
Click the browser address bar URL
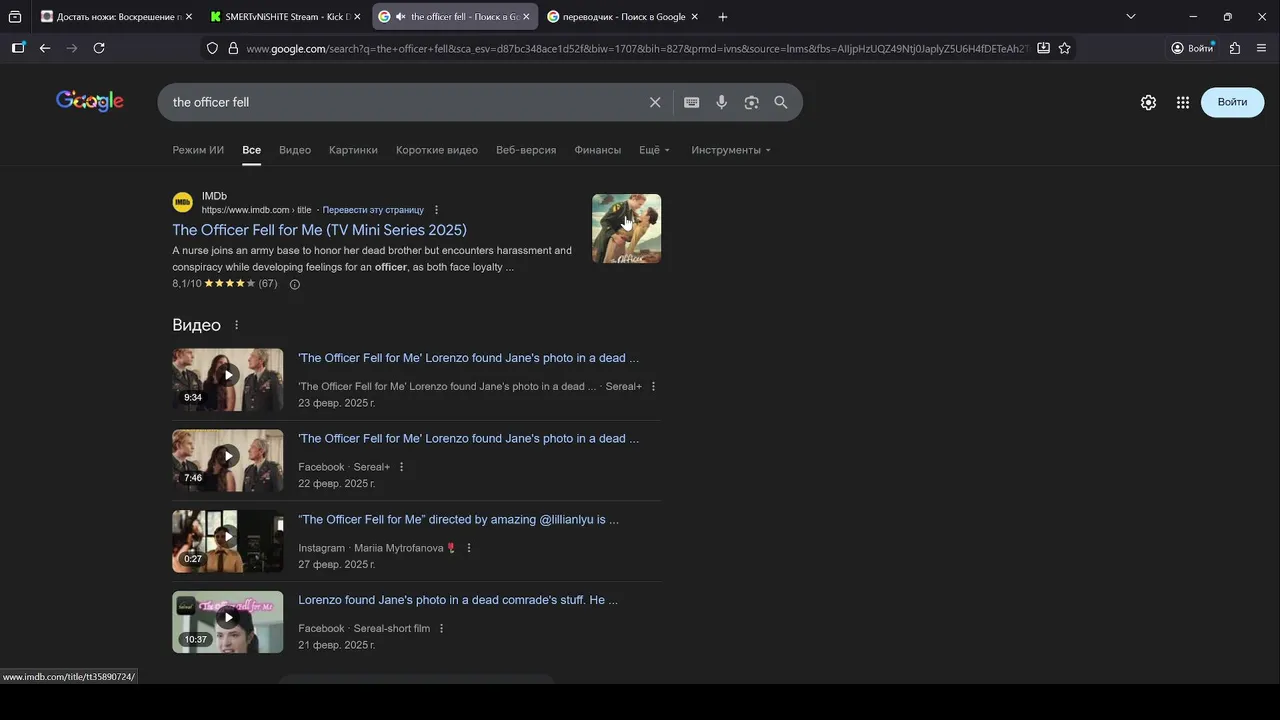pos(636,48)
